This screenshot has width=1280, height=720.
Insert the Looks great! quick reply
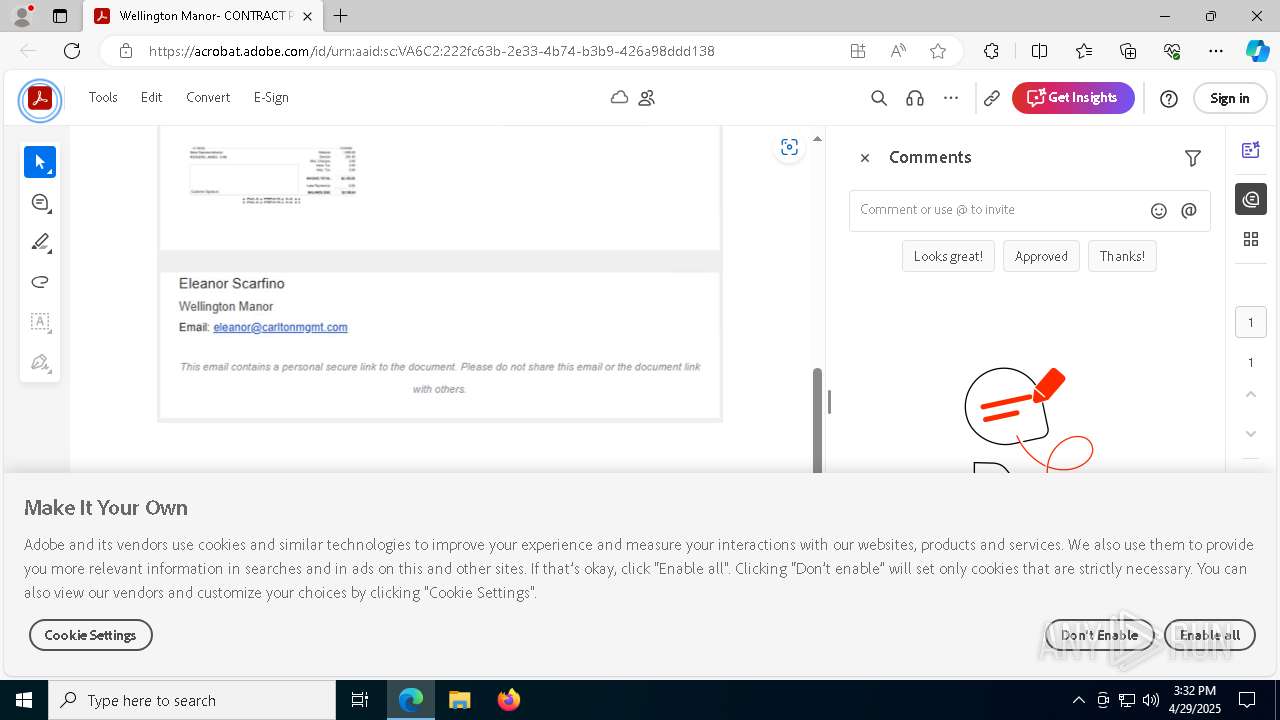(x=948, y=256)
